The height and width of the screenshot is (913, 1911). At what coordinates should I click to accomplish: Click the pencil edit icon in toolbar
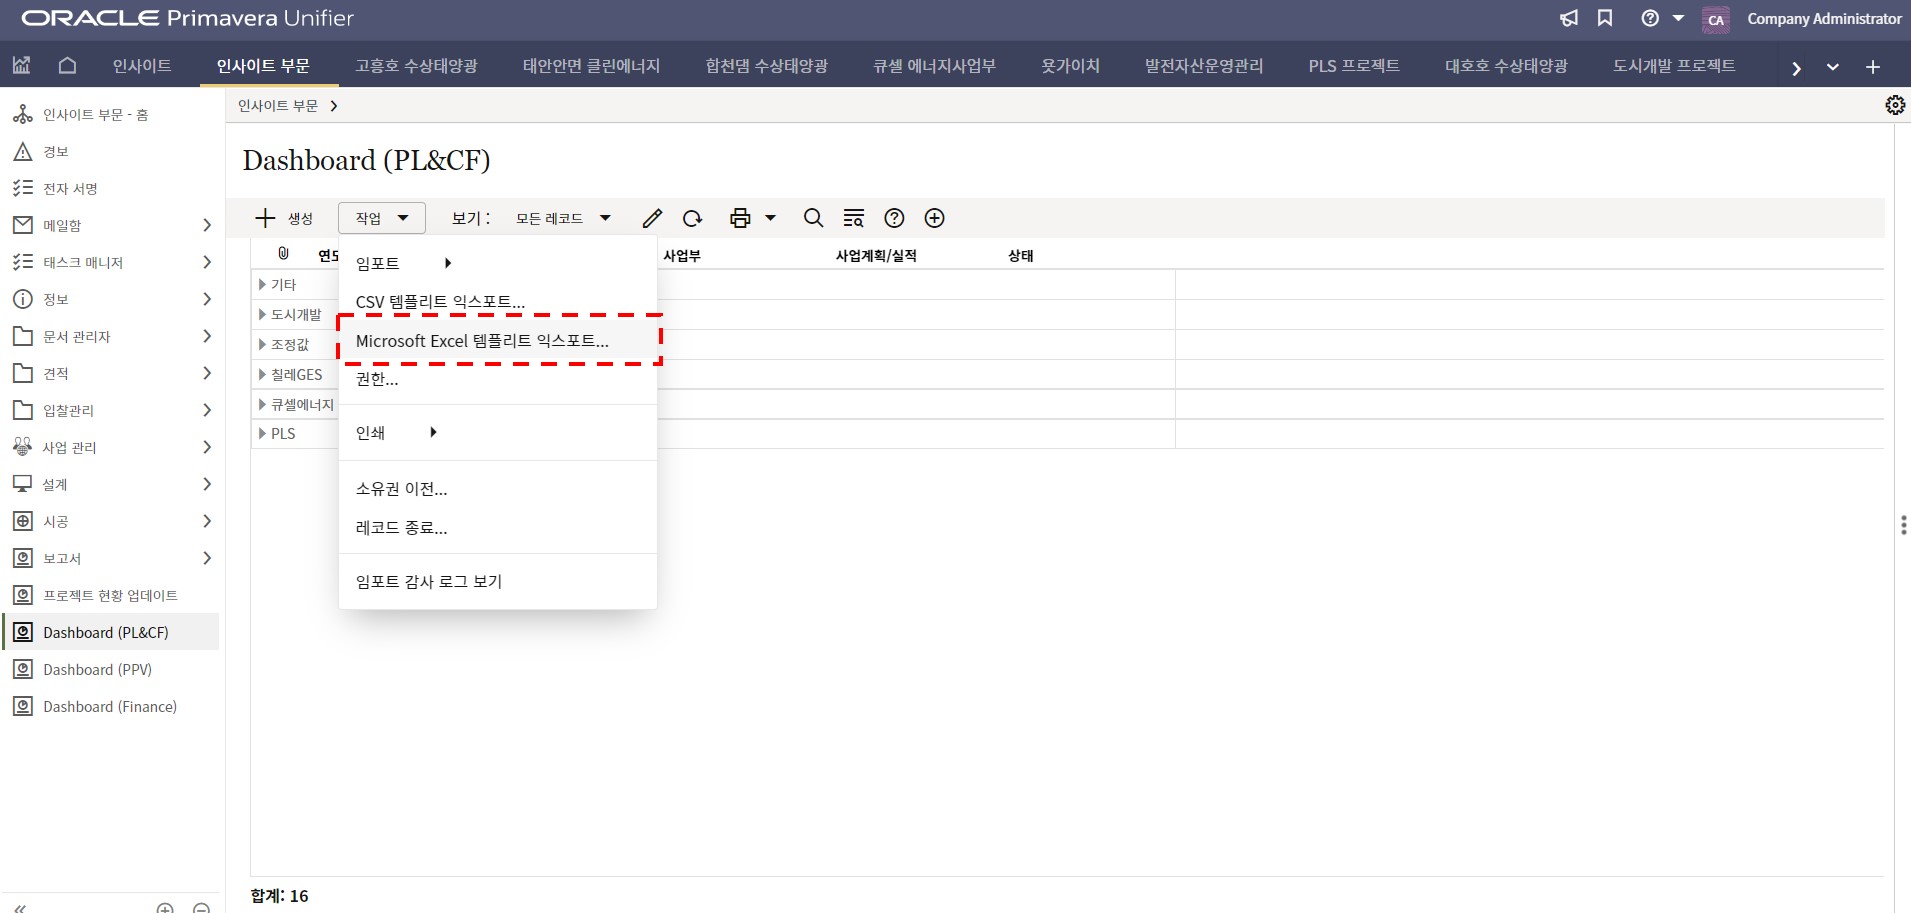(x=652, y=218)
